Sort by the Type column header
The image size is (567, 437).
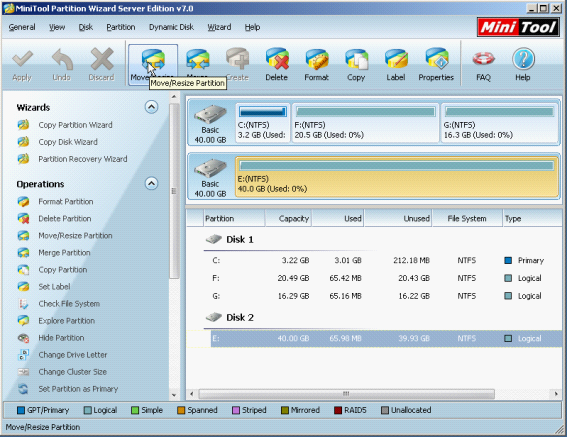[x=532, y=218]
